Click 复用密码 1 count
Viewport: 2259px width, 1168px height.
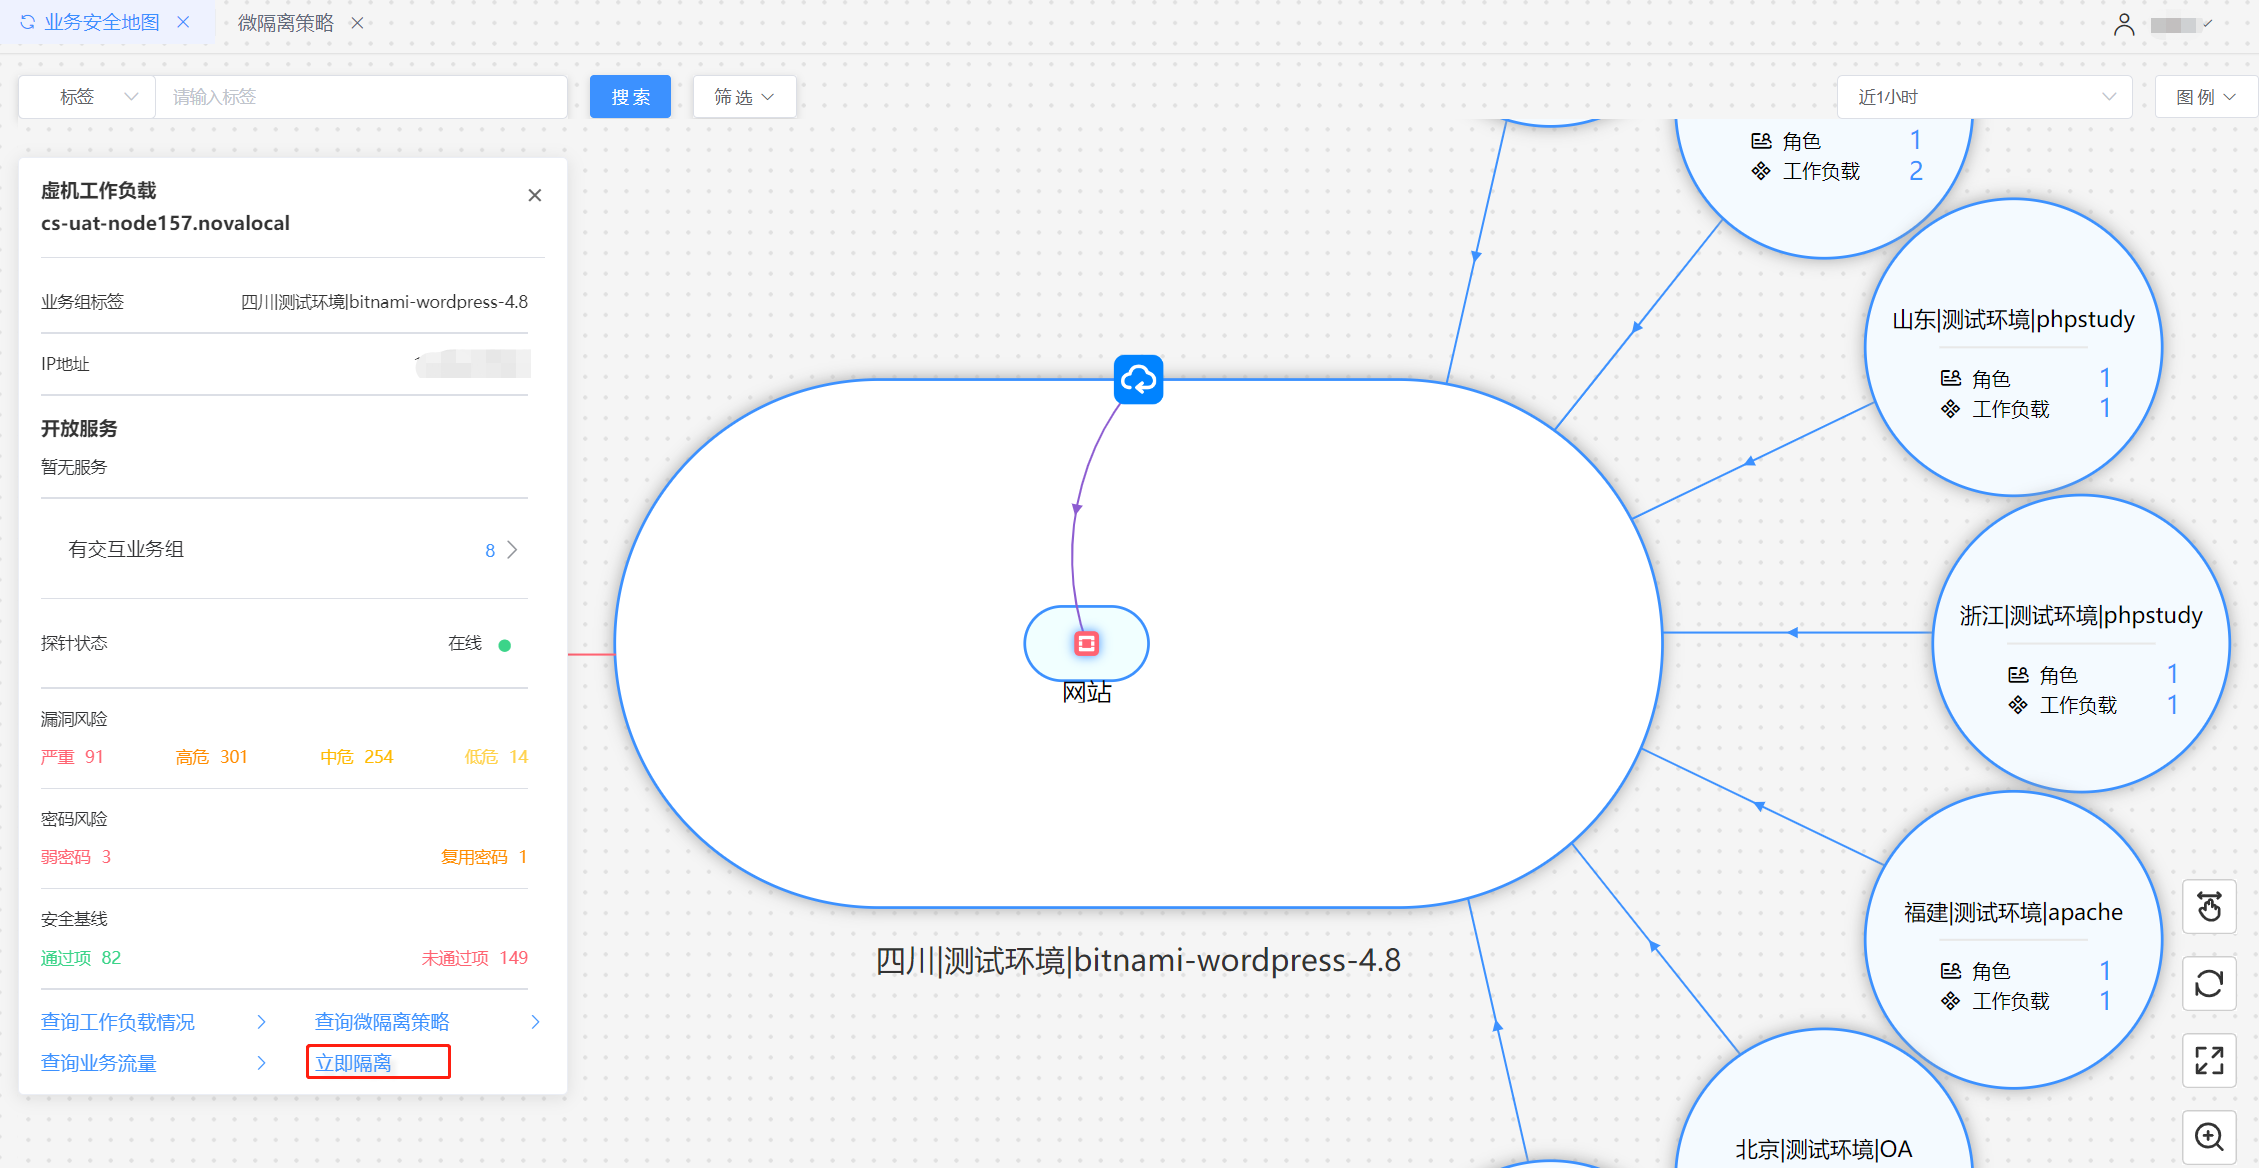(x=484, y=857)
